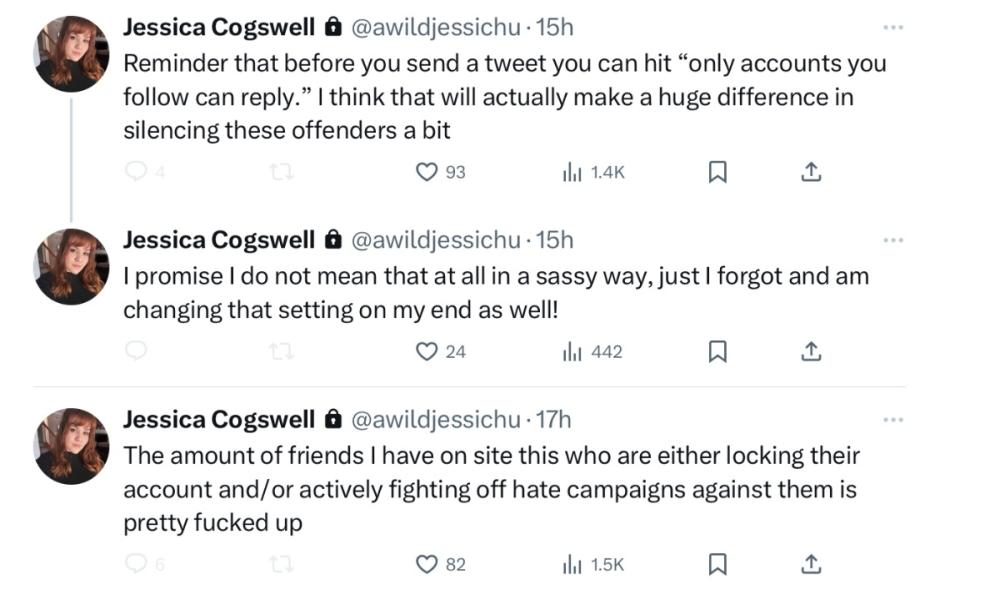
Task: Share the 'I promise' tweet
Action: [812, 351]
